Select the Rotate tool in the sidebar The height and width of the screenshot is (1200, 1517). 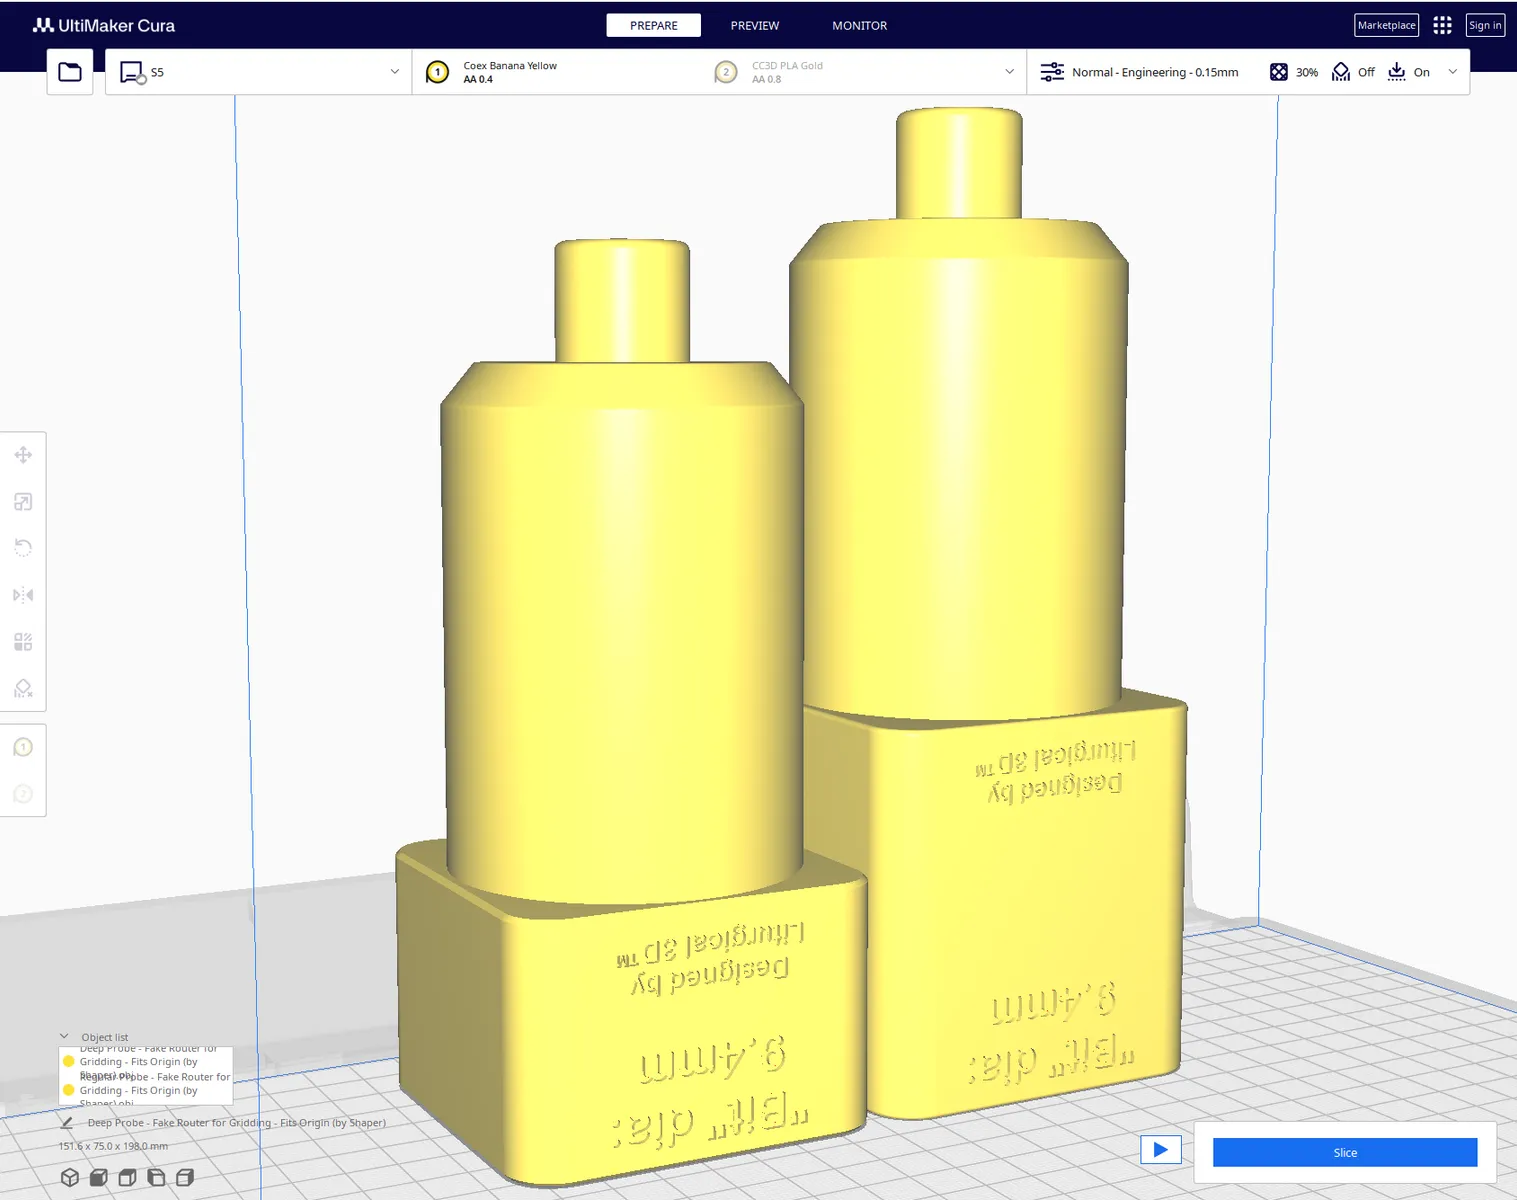click(23, 548)
